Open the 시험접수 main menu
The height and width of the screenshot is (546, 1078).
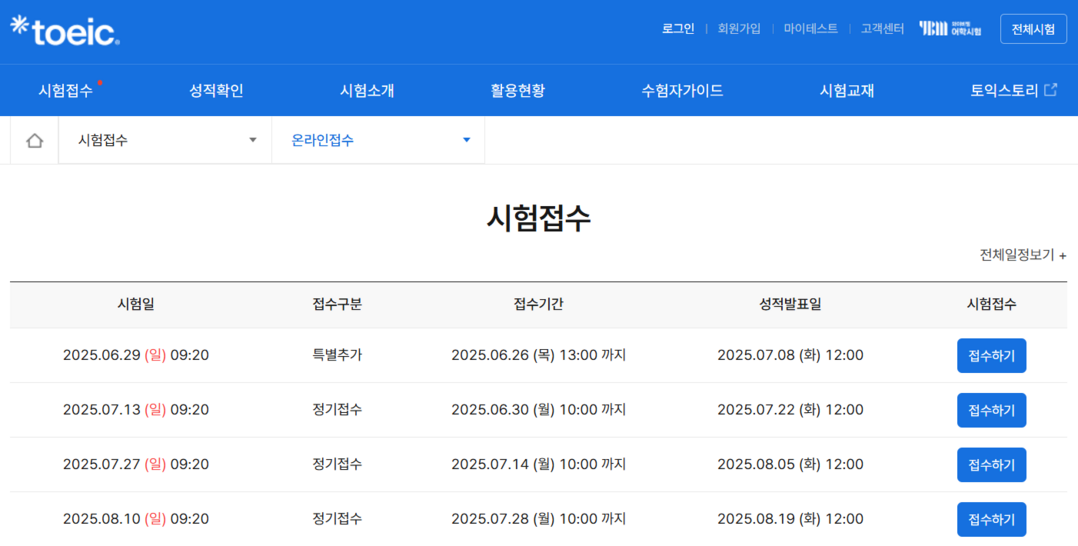66,91
